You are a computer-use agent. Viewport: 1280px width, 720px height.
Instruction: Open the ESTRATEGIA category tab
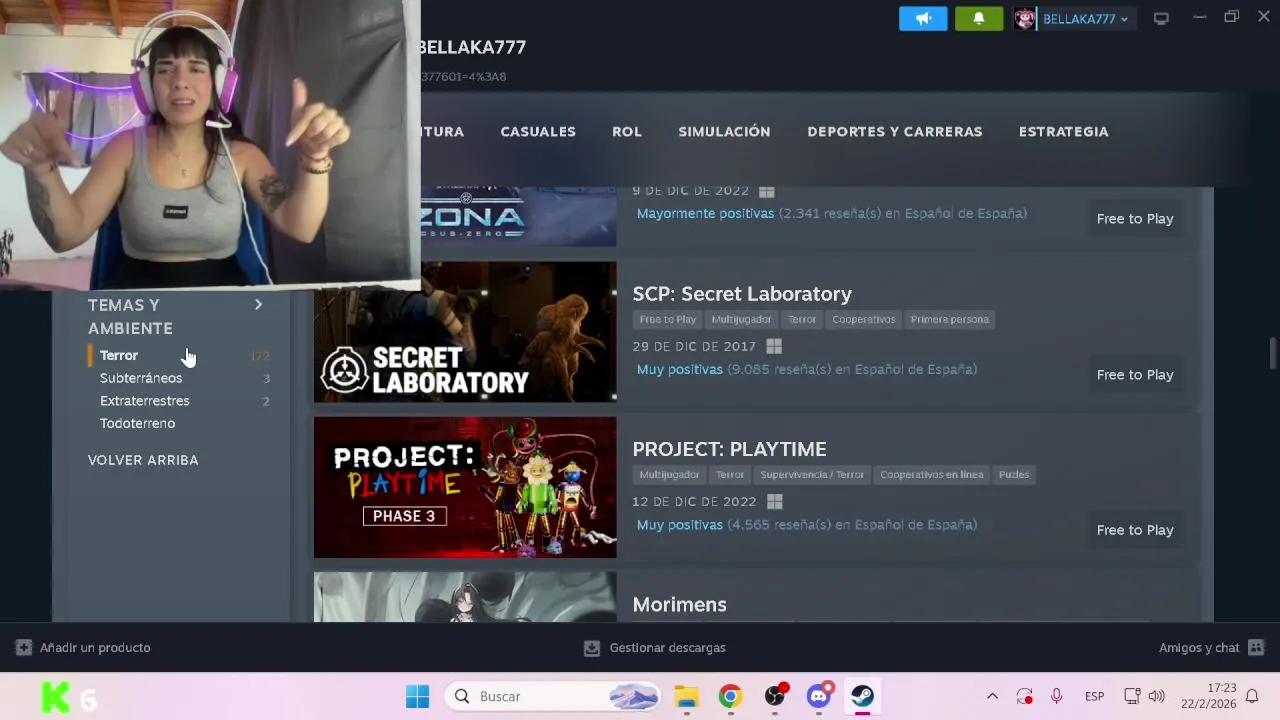coord(1063,131)
